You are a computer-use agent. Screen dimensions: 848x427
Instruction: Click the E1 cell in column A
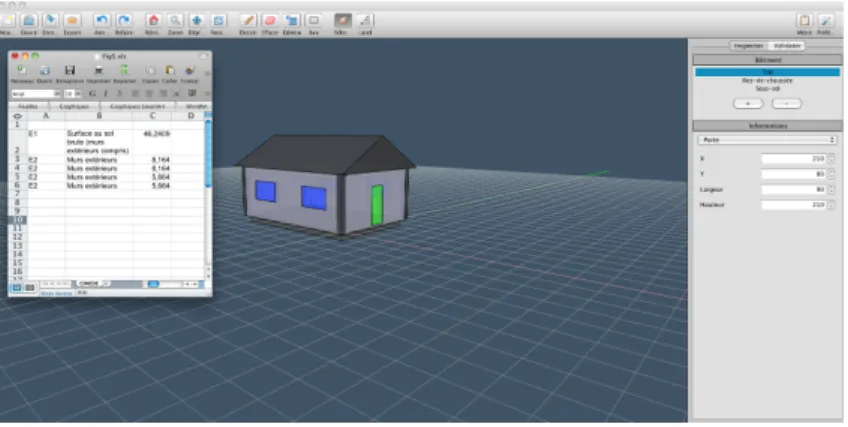[x=46, y=142]
